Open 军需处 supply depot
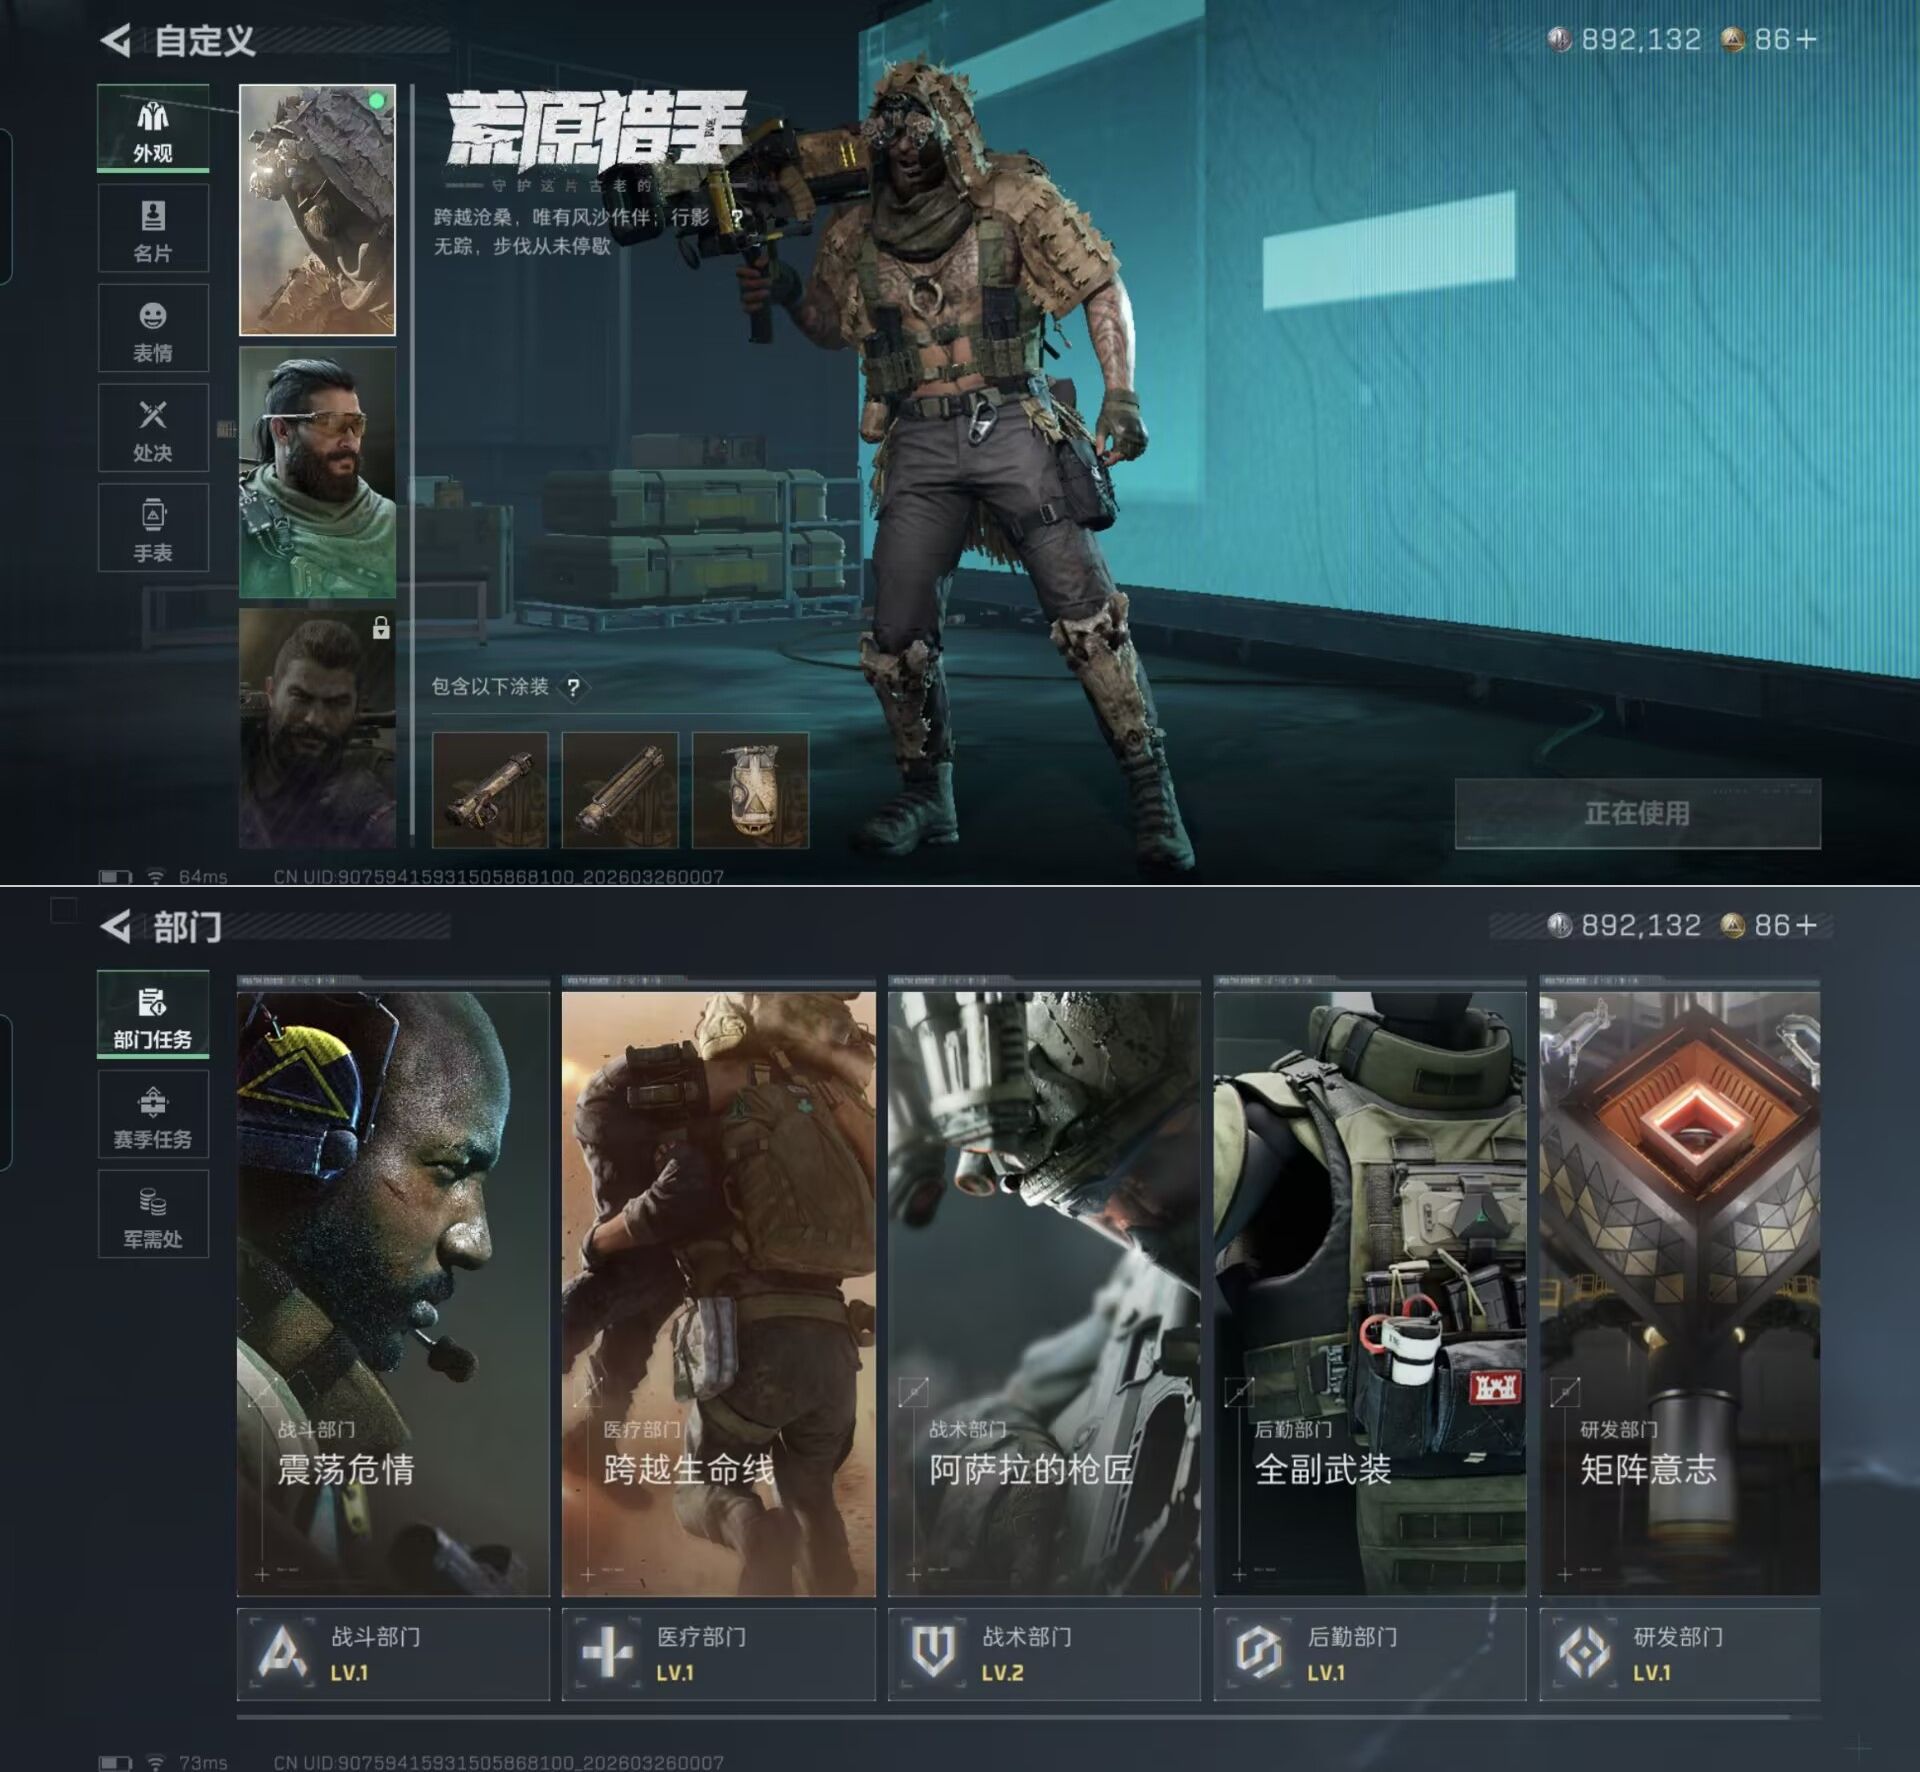Image resolution: width=1920 pixels, height=1772 pixels. point(153,1215)
